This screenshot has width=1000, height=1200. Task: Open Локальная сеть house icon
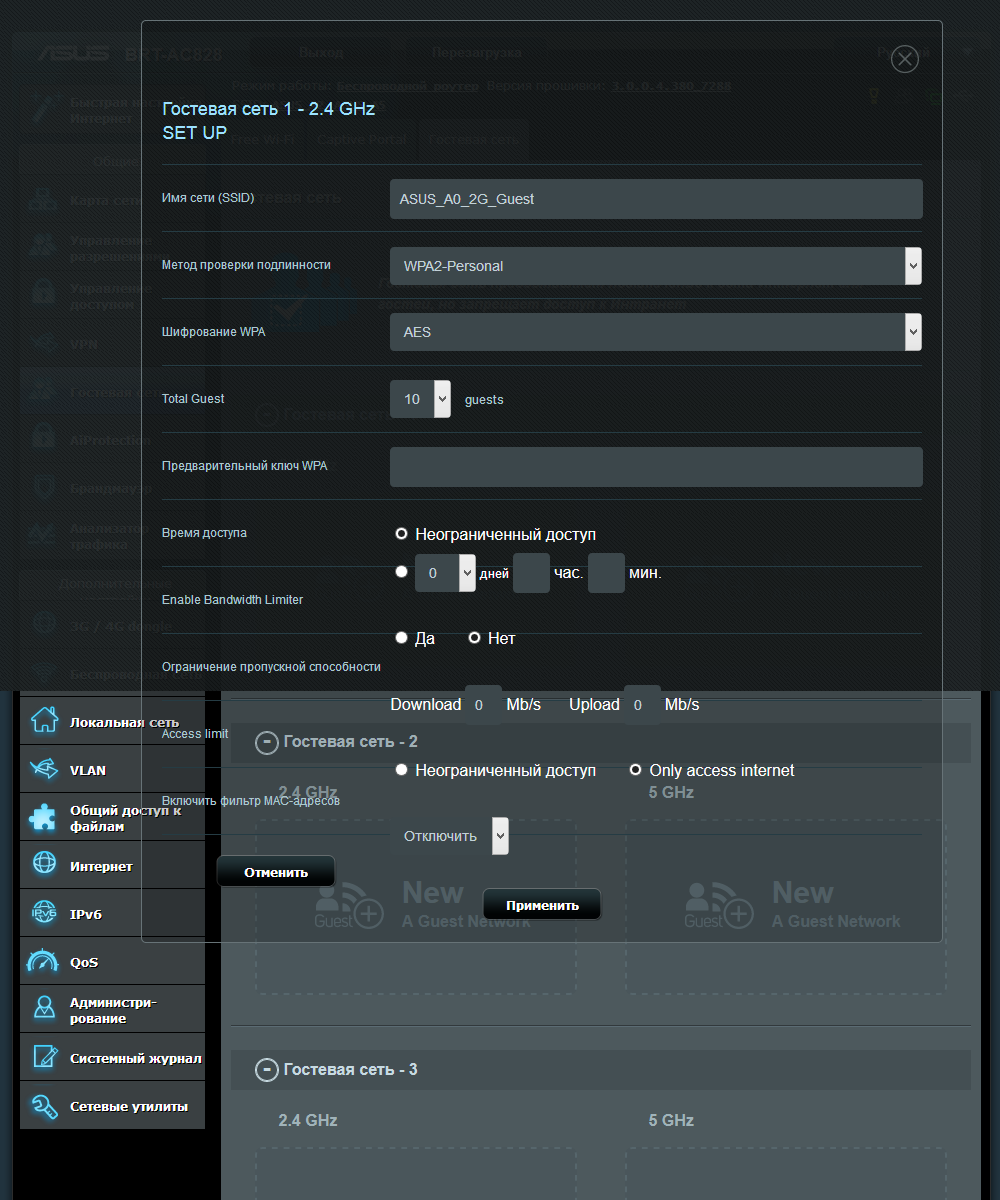tap(44, 720)
